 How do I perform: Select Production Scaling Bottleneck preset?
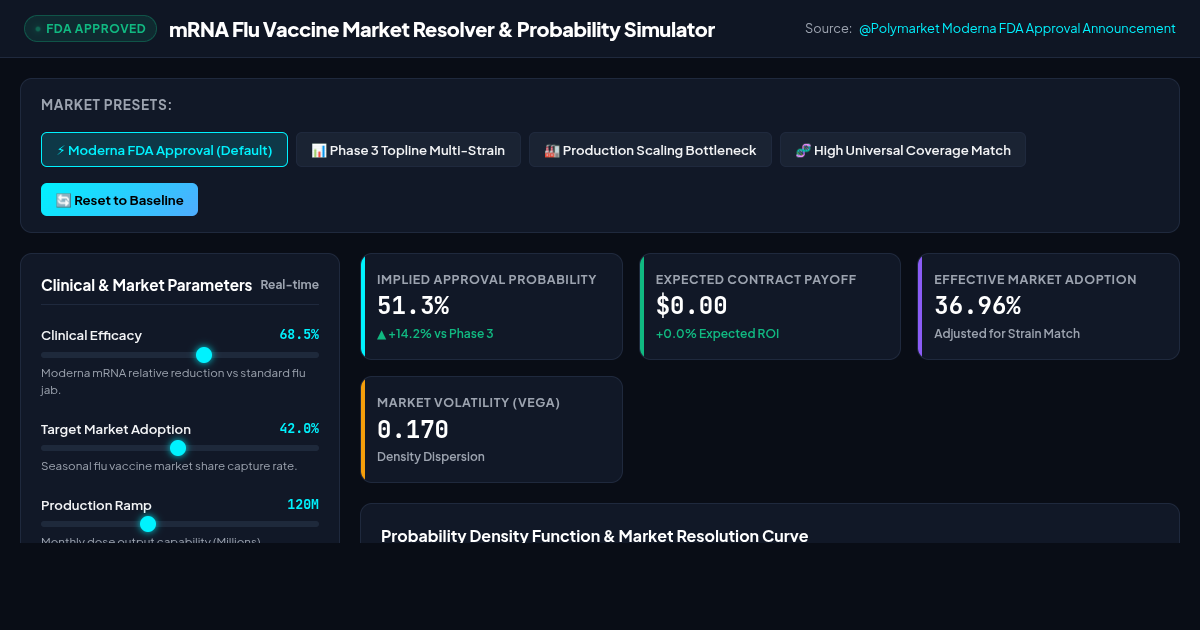coord(650,150)
